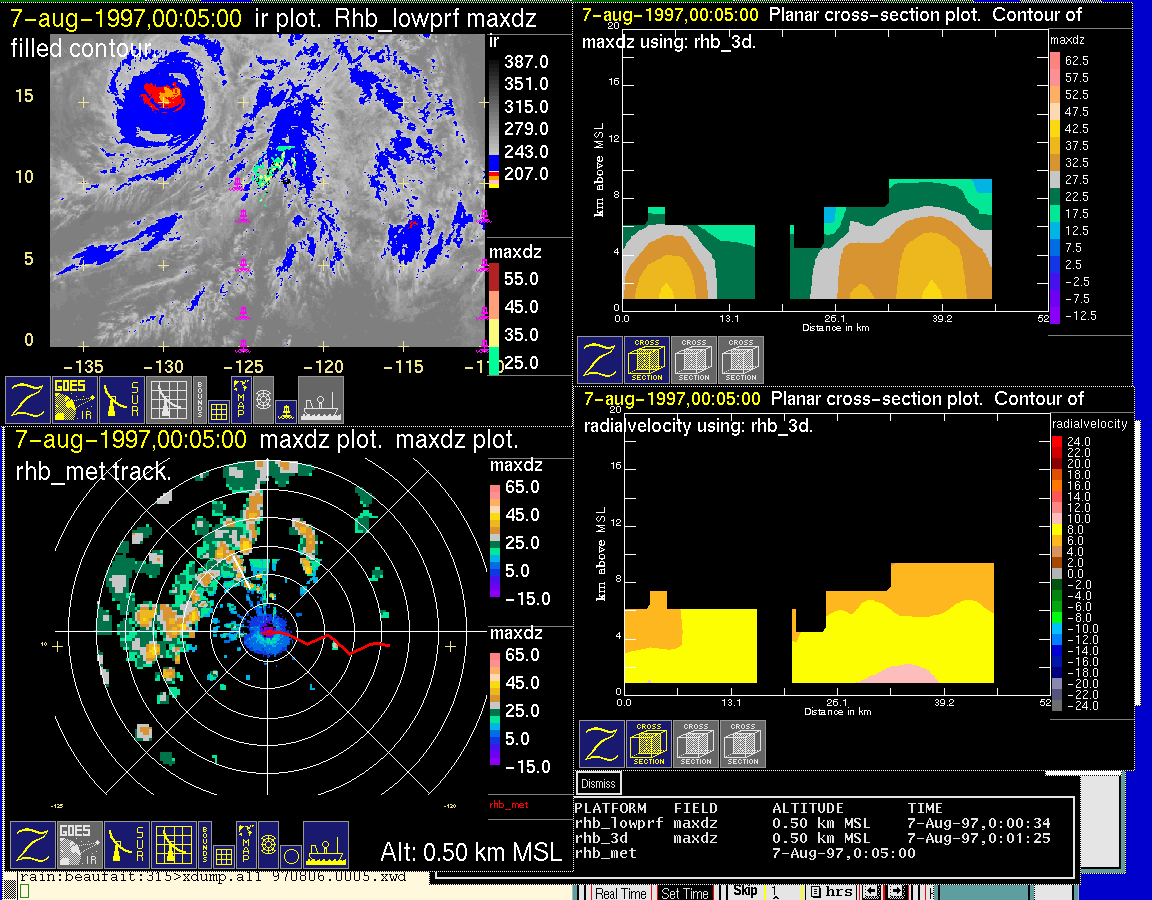The width and height of the screenshot is (1152, 900).
Task: Click the Real Time button
Action: [x=620, y=893]
